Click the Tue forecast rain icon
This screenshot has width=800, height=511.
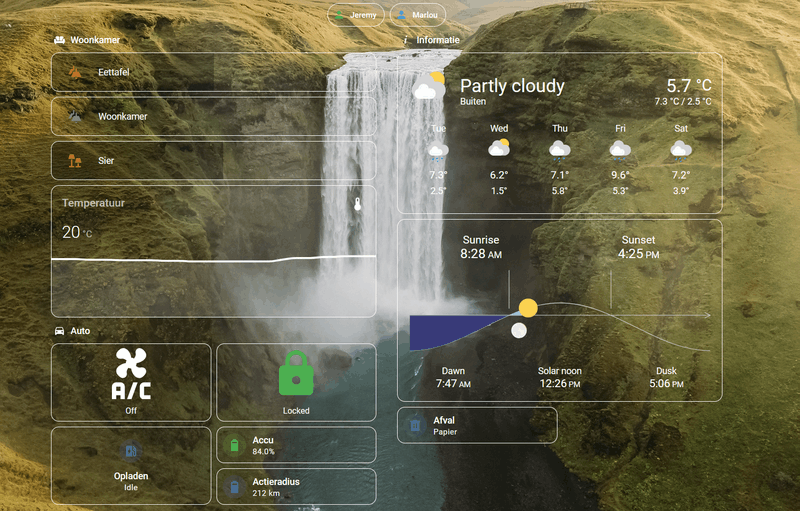438,151
